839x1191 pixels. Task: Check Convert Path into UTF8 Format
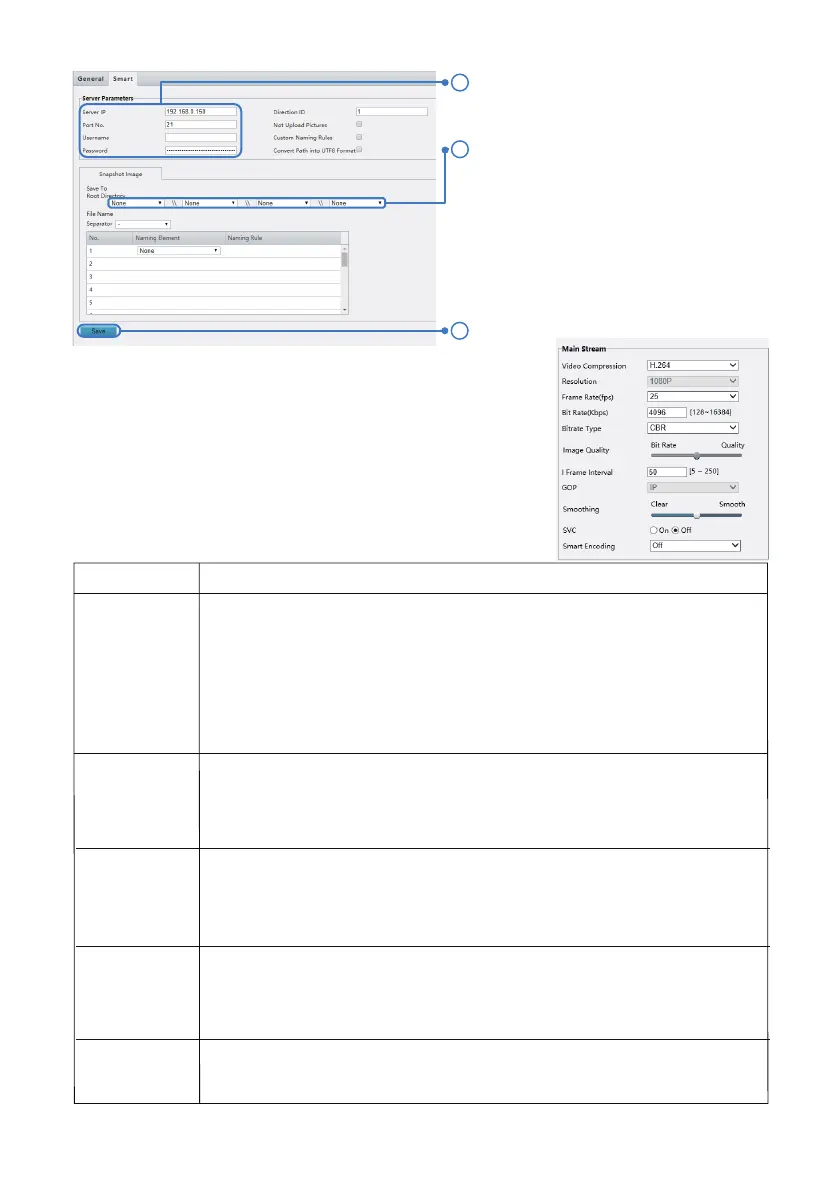[359, 150]
